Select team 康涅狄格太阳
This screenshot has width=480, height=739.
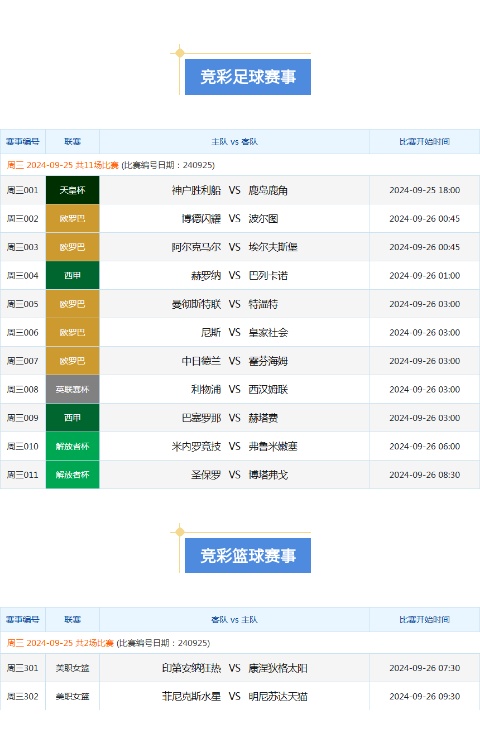[278, 668]
